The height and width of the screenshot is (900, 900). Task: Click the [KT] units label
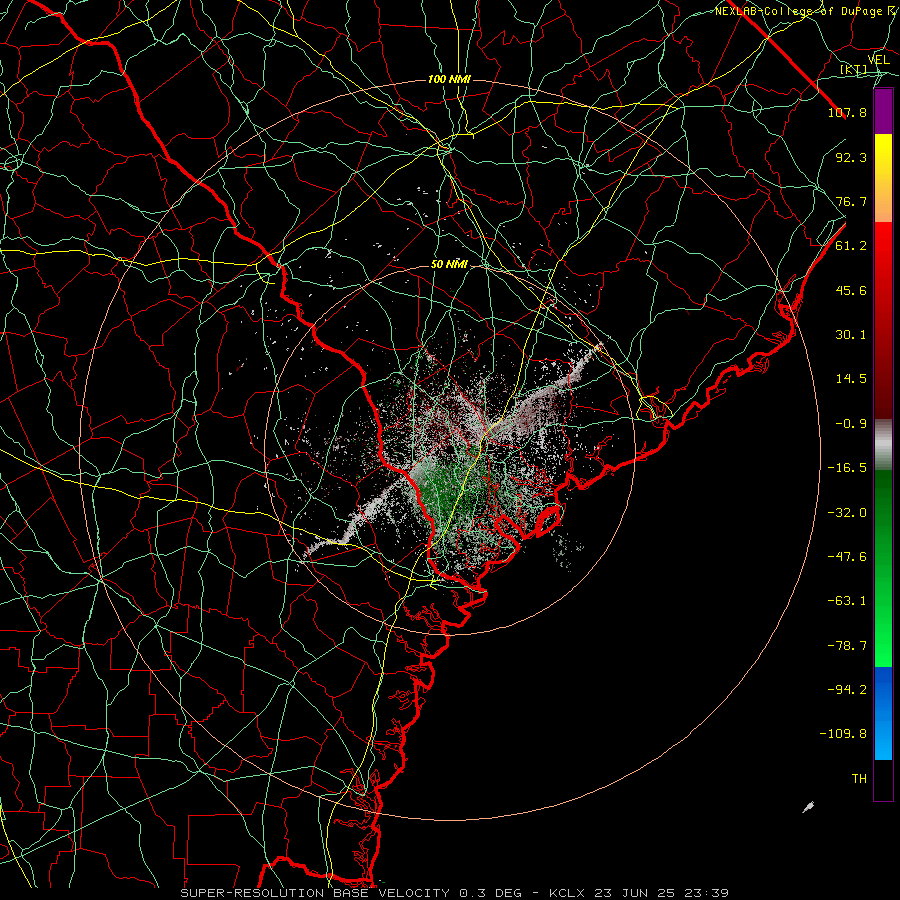pyautogui.click(x=854, y=70)
